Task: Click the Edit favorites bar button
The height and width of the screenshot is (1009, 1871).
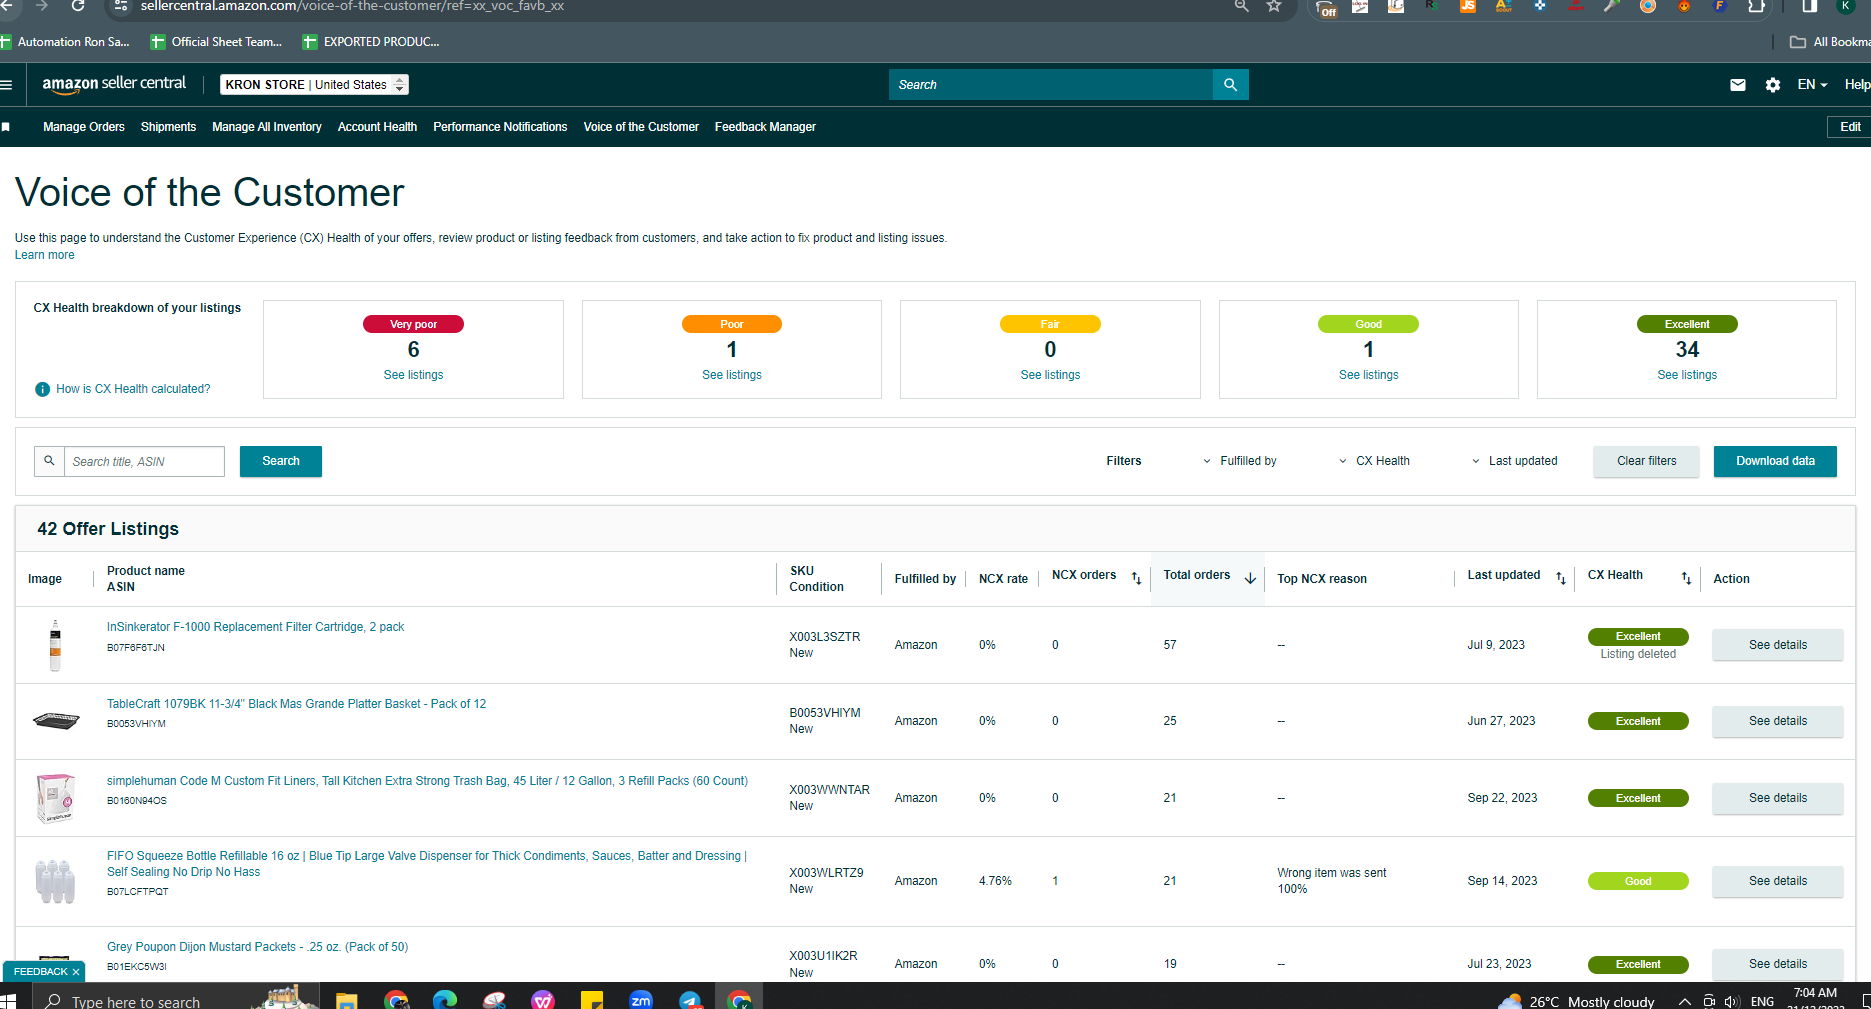Action: 1850,127
